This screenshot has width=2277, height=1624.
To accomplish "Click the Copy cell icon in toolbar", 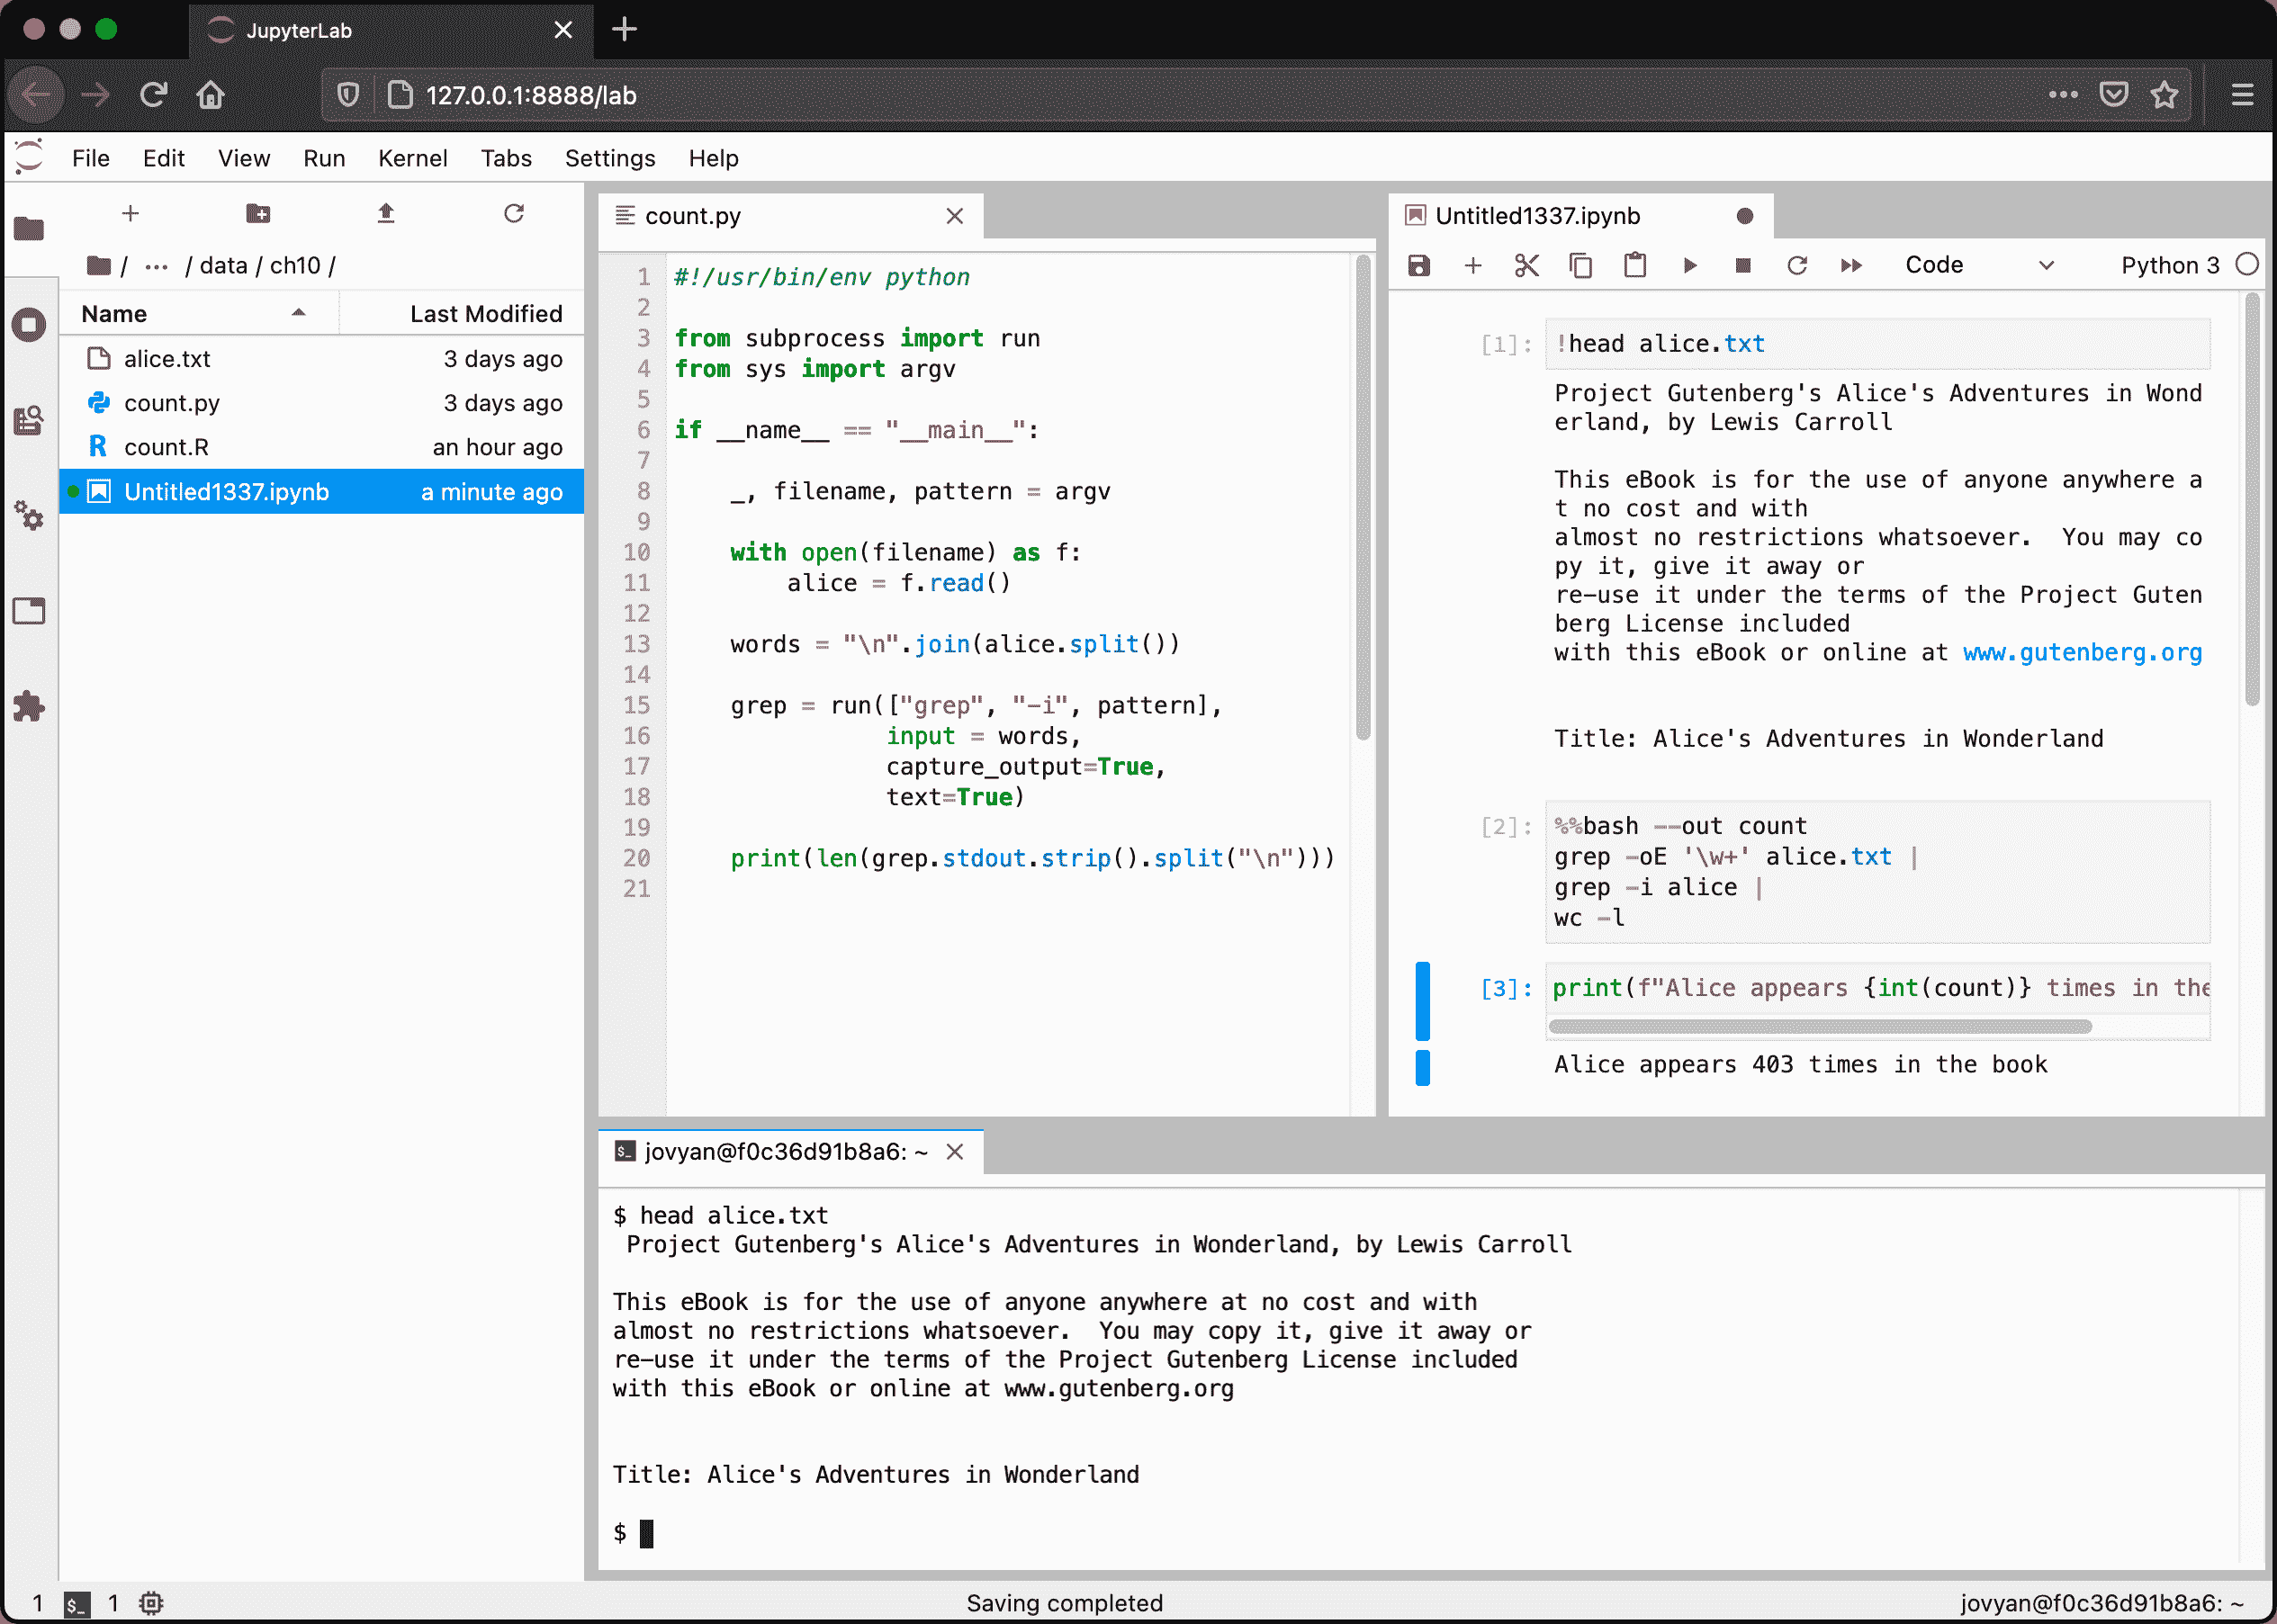I will 1579,265.
